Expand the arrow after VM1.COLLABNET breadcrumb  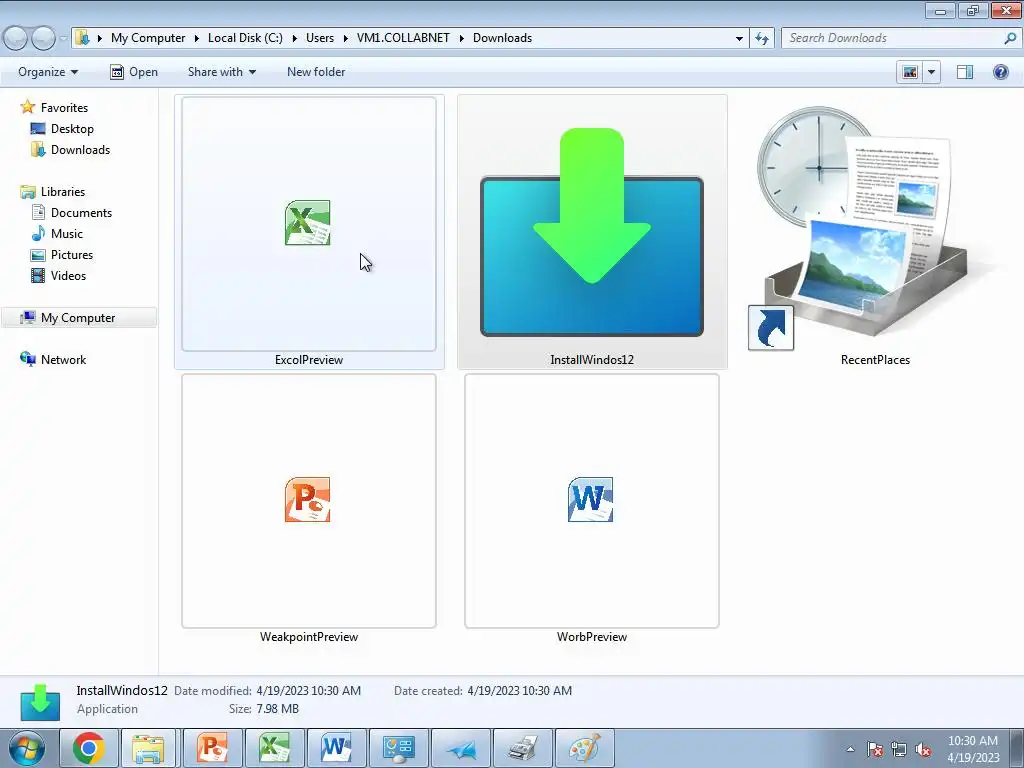pos(461,38)
